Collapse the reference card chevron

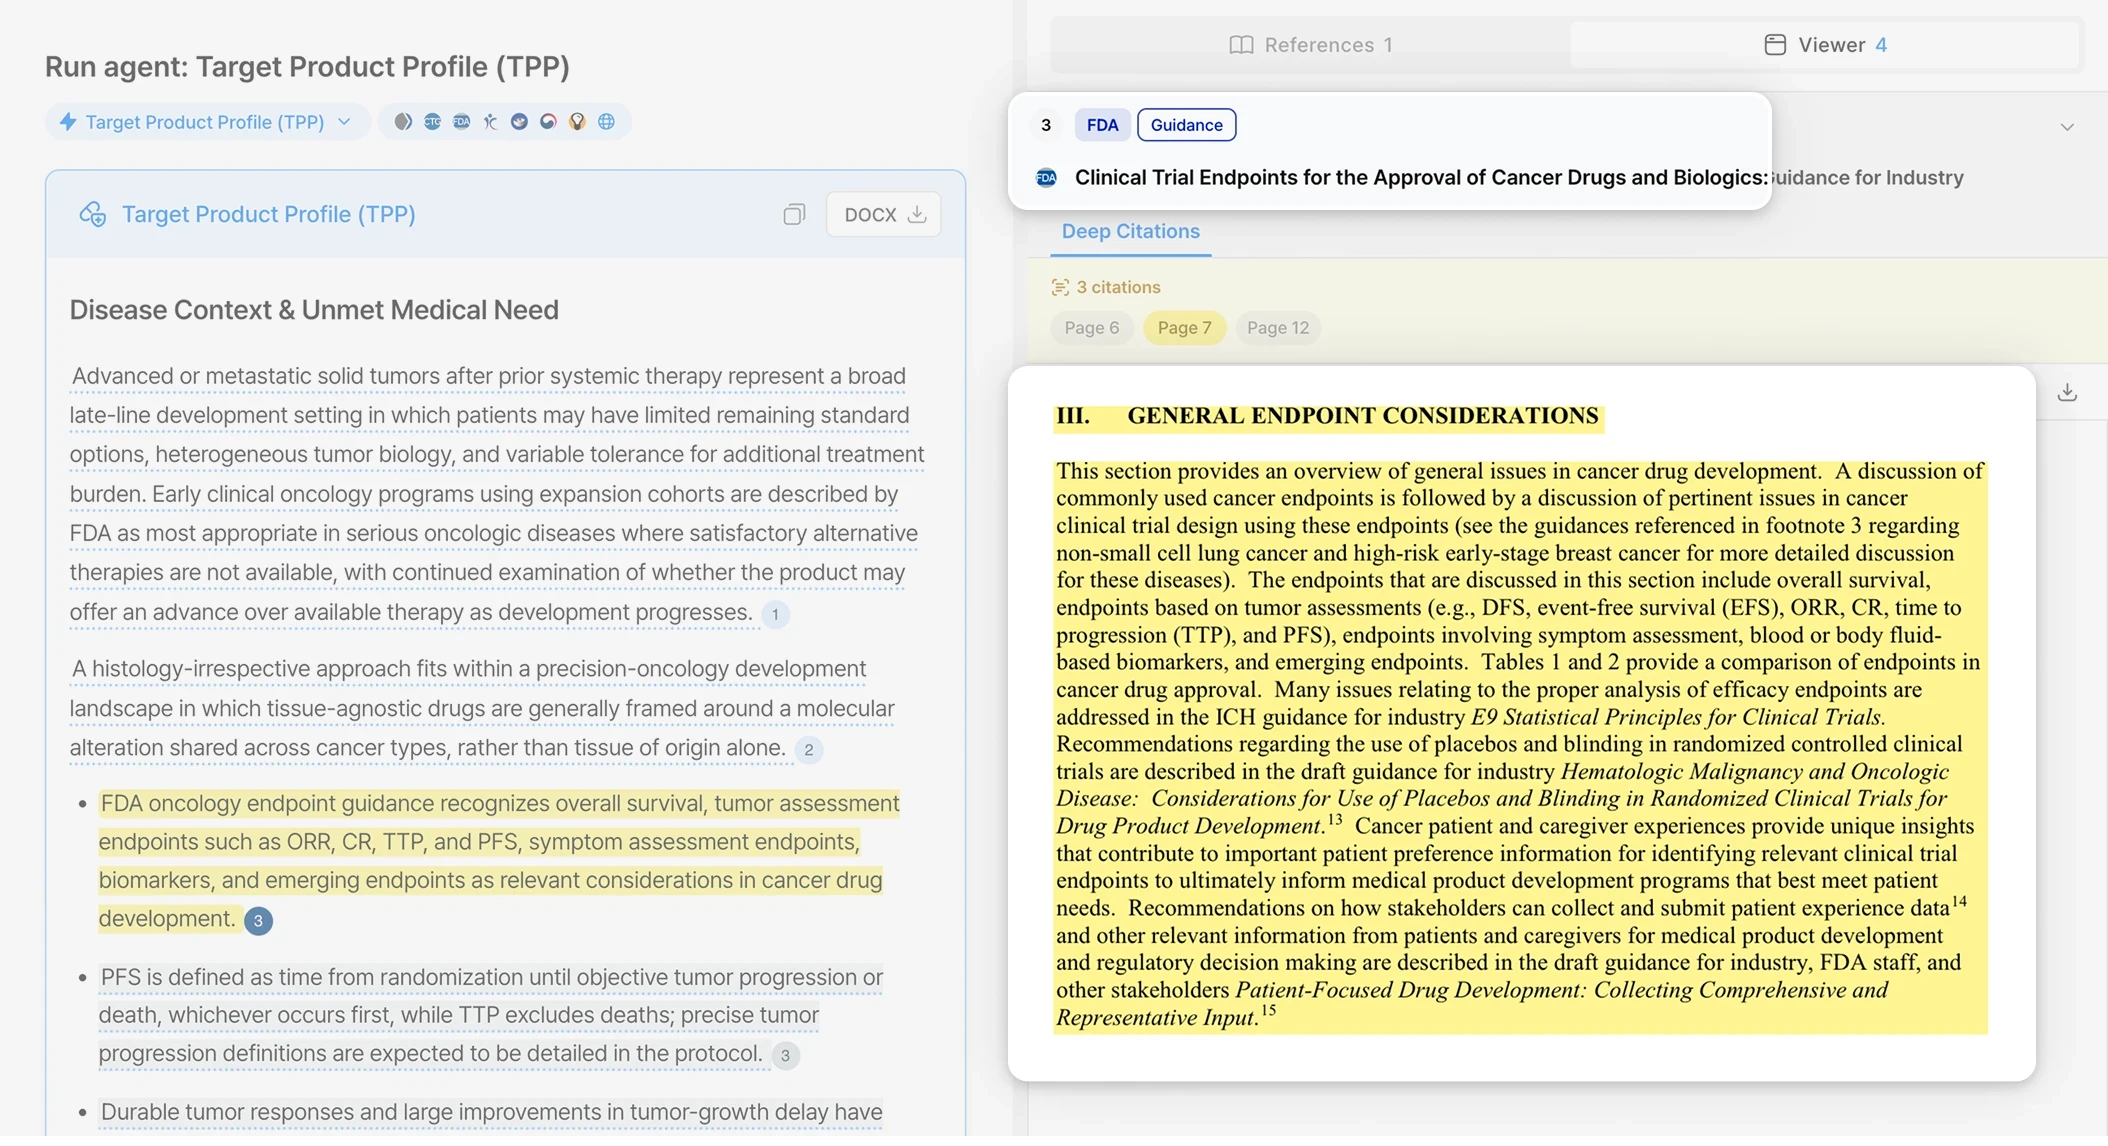click(2067, 127)
